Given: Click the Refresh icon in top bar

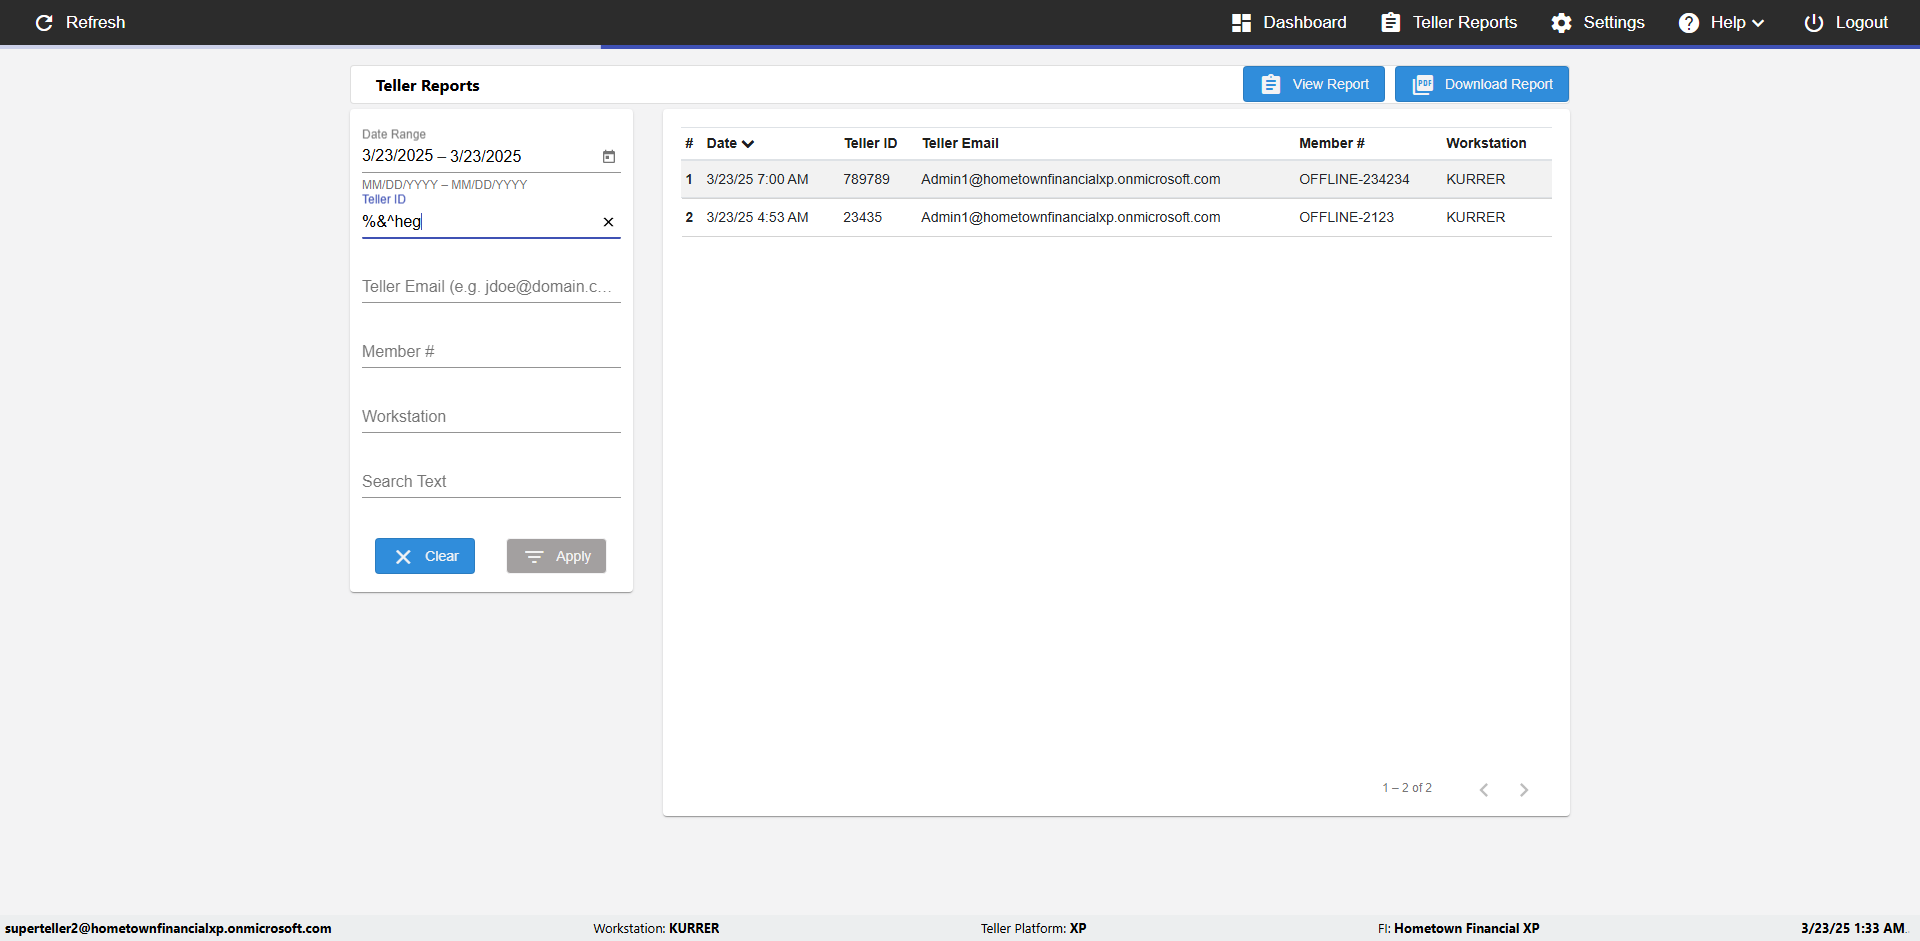Looking at the screenshot, I should click(x=44, y=22).
